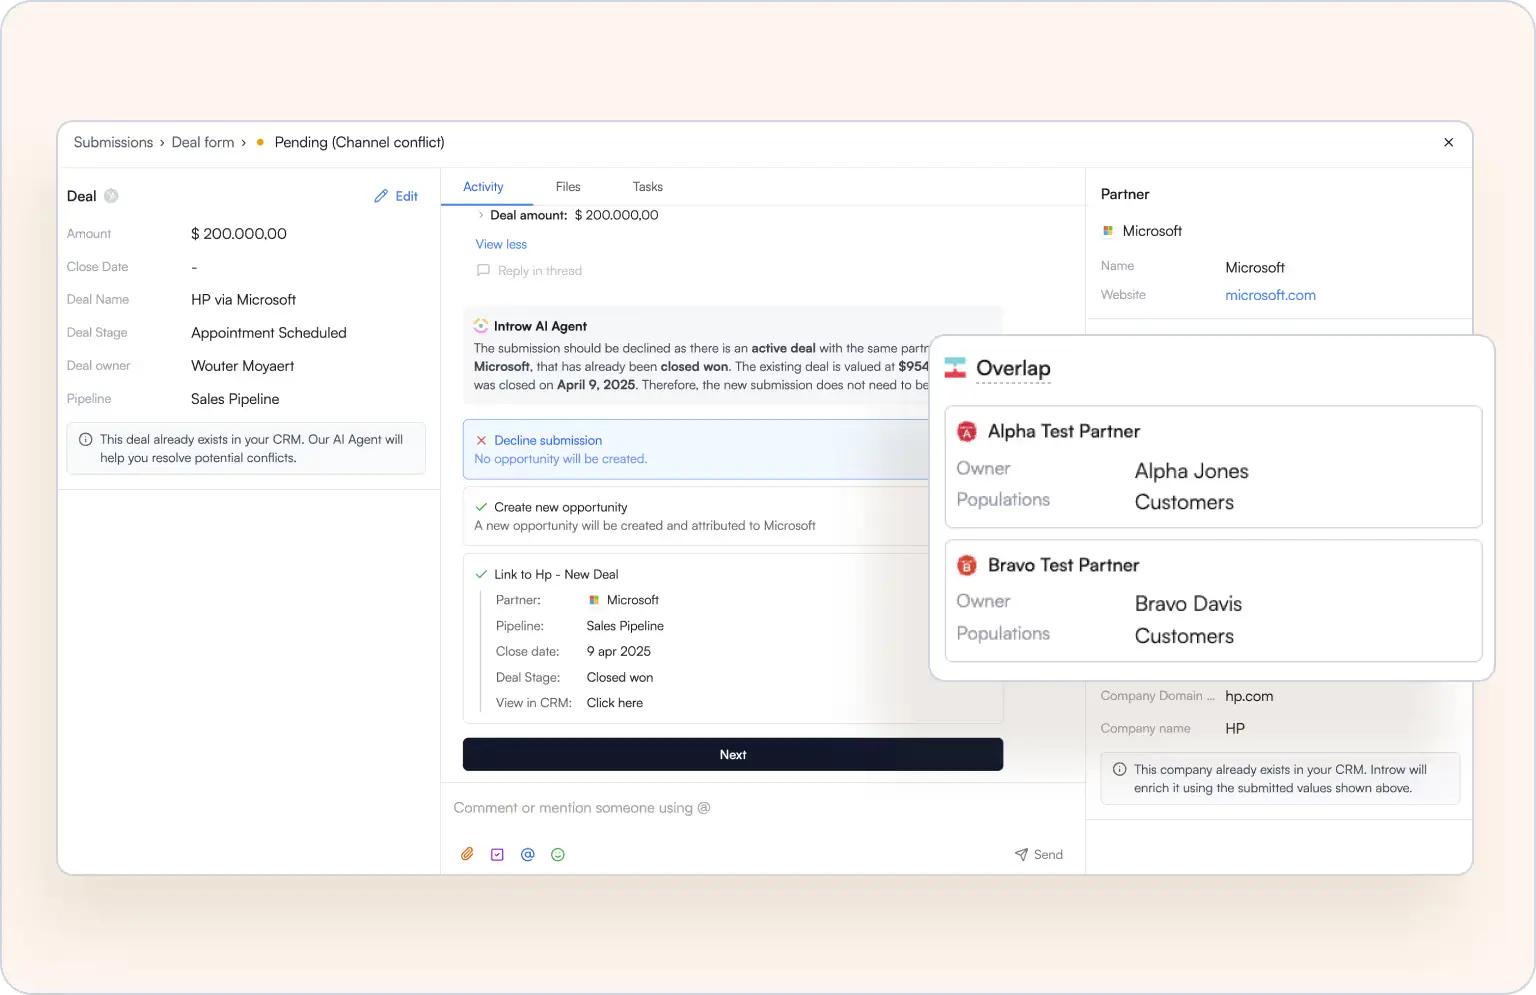Click the Microsoft name value in Partner panel
The height and width of the screenshot is (995, 1536).
point(1255,268)
